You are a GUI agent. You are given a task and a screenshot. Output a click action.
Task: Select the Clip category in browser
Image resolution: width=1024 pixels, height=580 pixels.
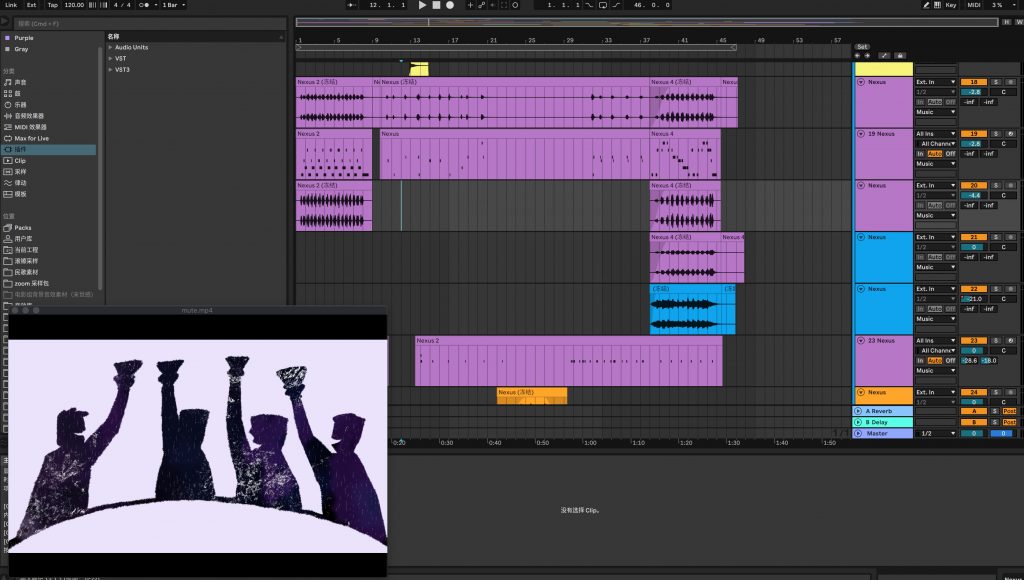(x=20, y=160)
